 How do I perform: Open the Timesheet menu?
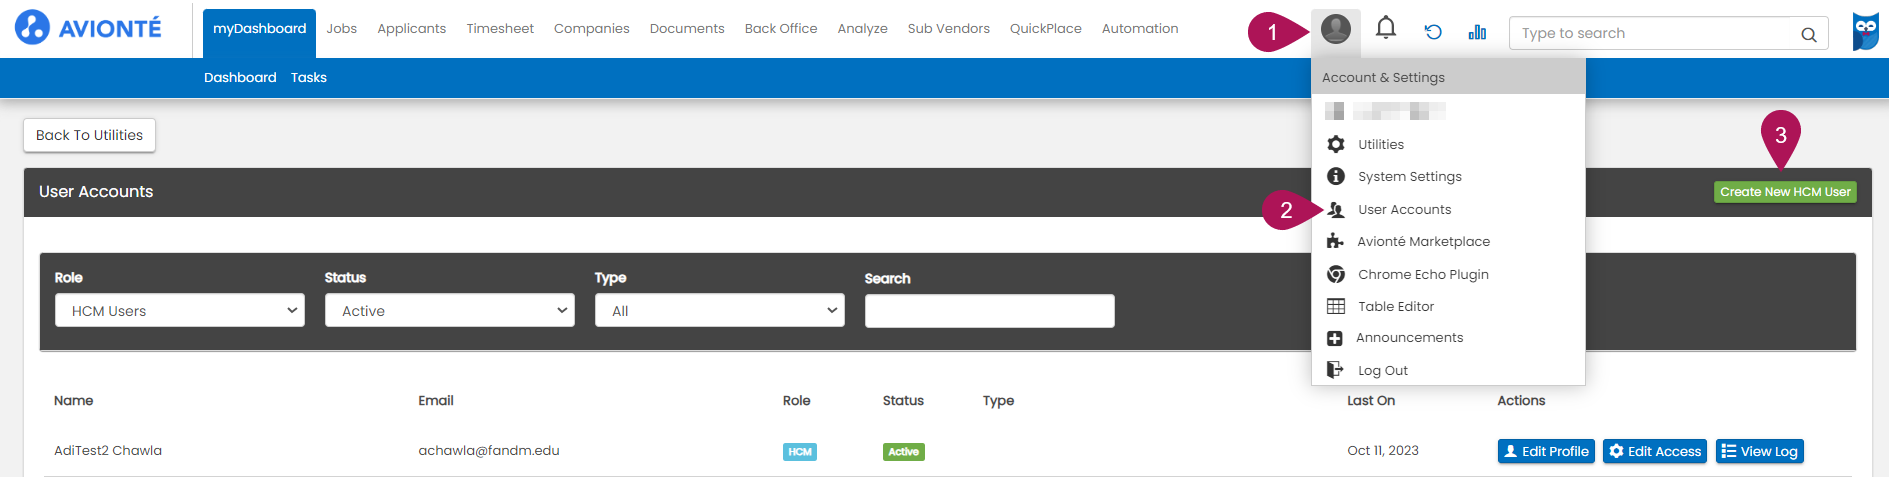tap(500, 29)
